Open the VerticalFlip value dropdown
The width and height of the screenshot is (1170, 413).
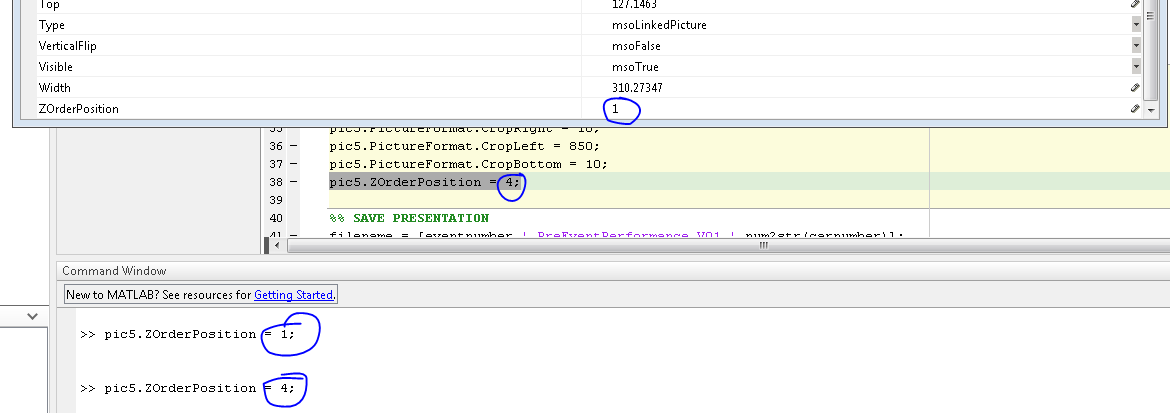pos(1136,46)
